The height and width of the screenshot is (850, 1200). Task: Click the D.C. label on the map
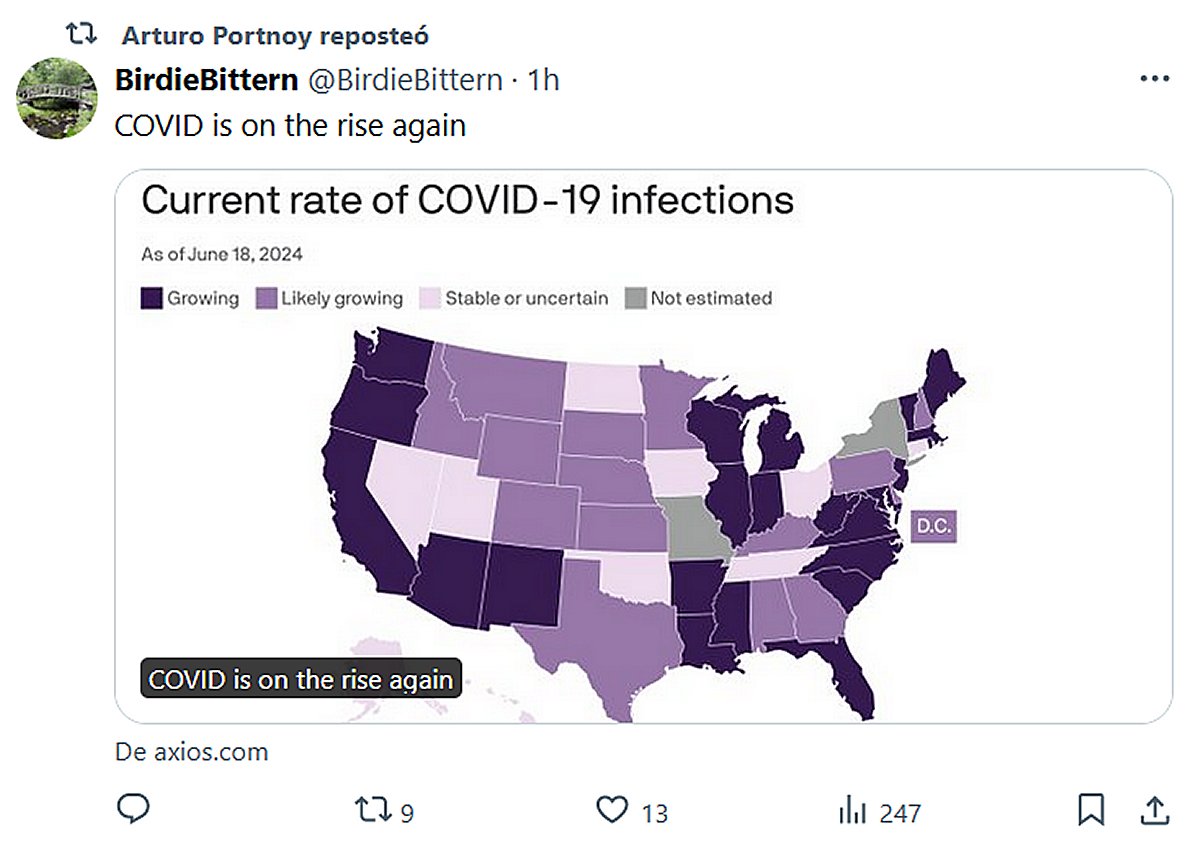click(x=933, y=525)
